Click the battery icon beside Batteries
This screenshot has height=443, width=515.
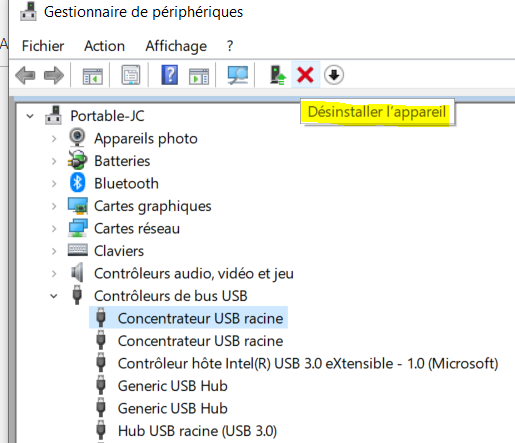(x=77, y=161)
